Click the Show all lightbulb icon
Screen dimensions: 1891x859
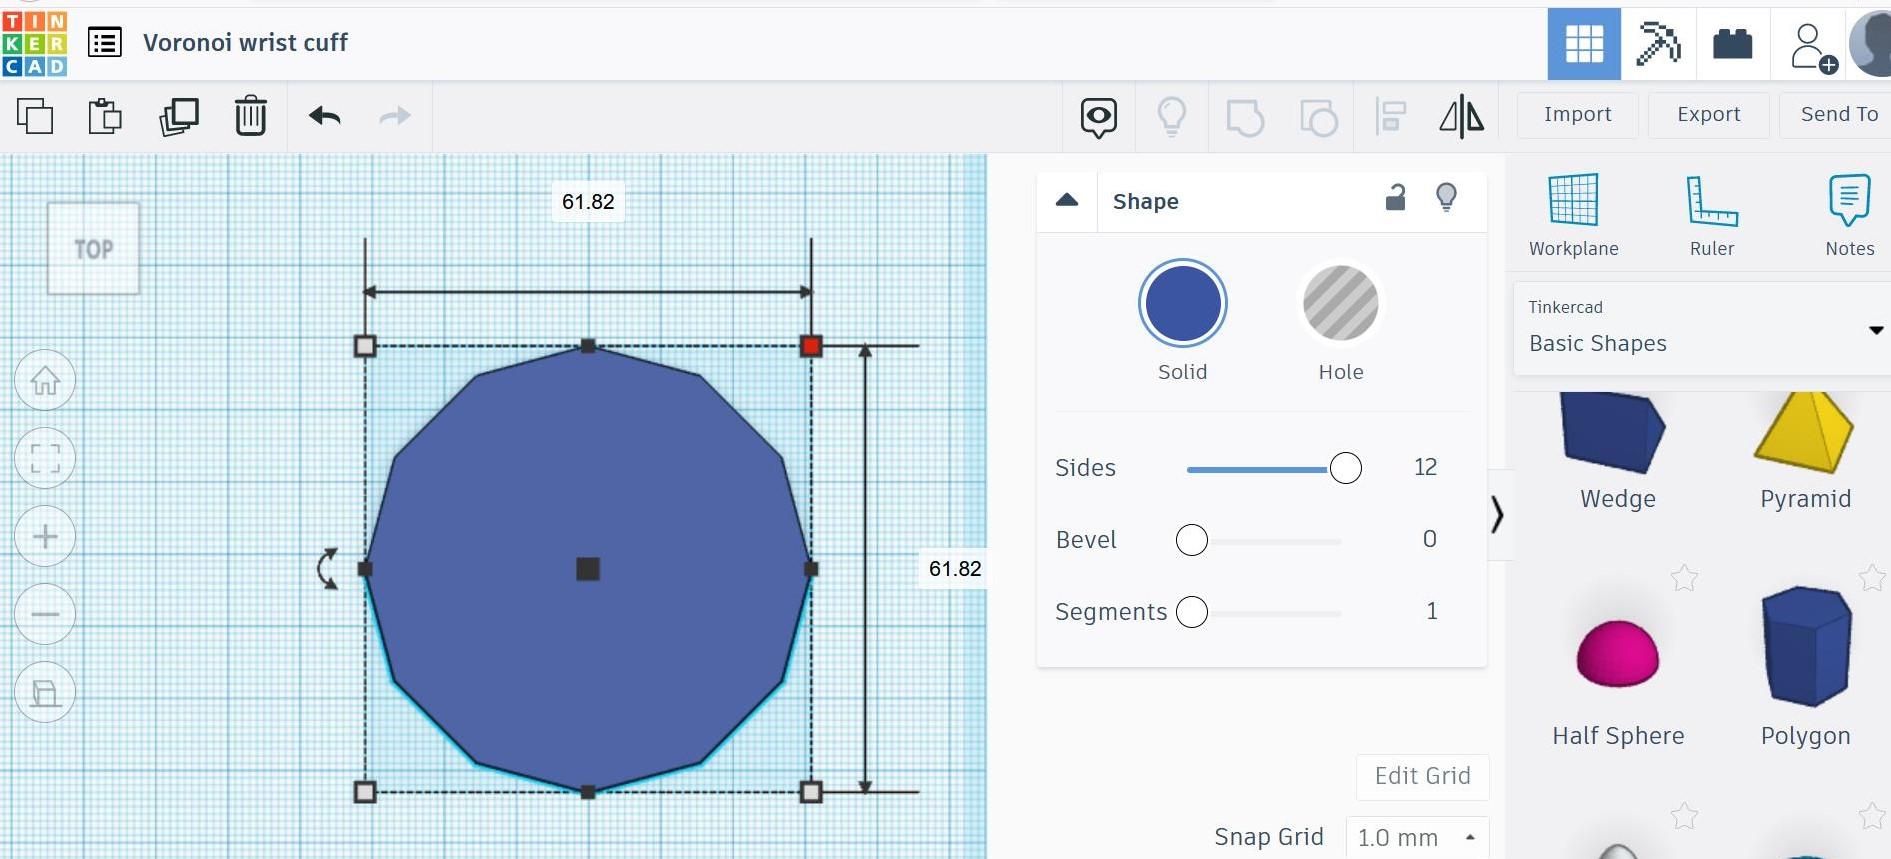pyautogui.click(x=1172, y=116)
